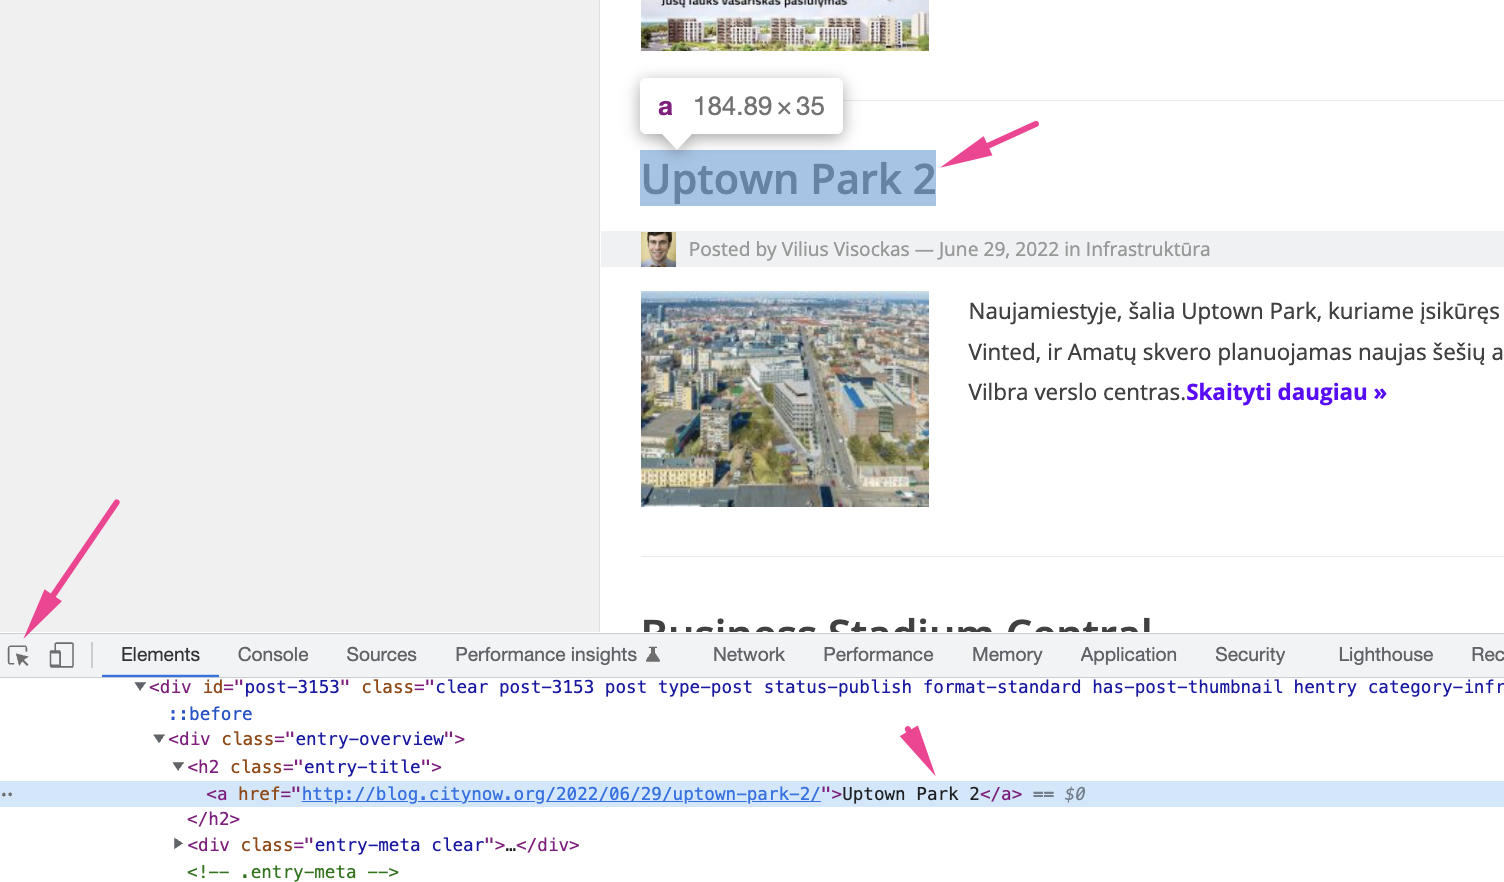1504x882 pixels.
Task: Collapse the h2 entry-title node
Action: [x=178, y=767]
